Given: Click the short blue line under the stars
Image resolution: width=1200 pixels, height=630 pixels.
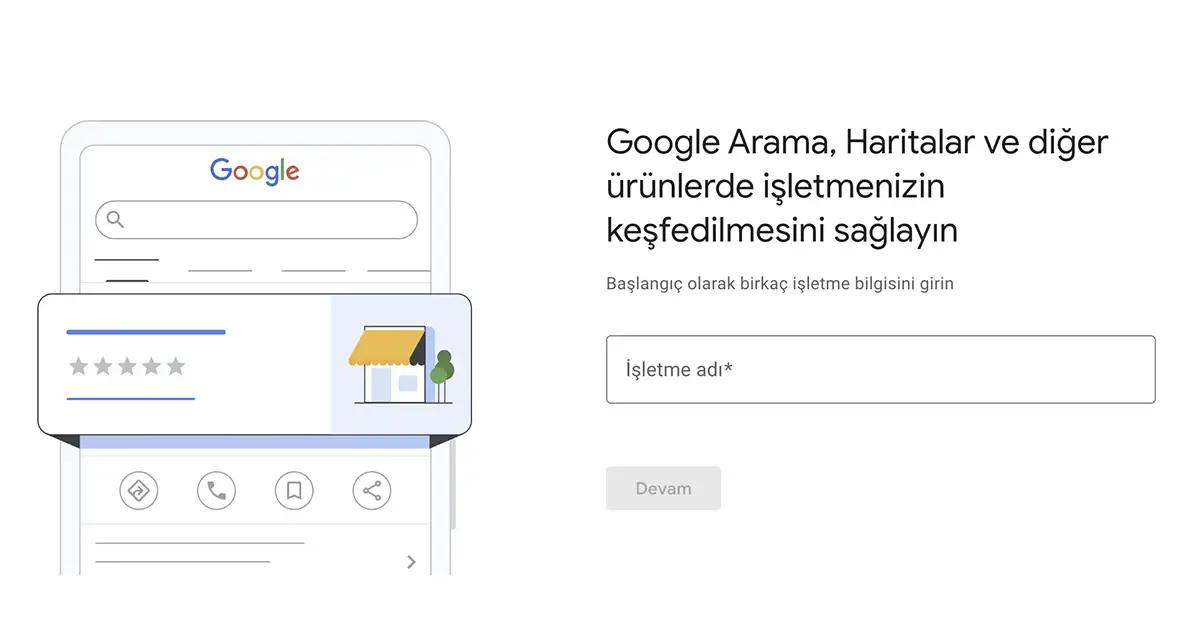Looking at the screenshot, I should [x=130, y=398].
